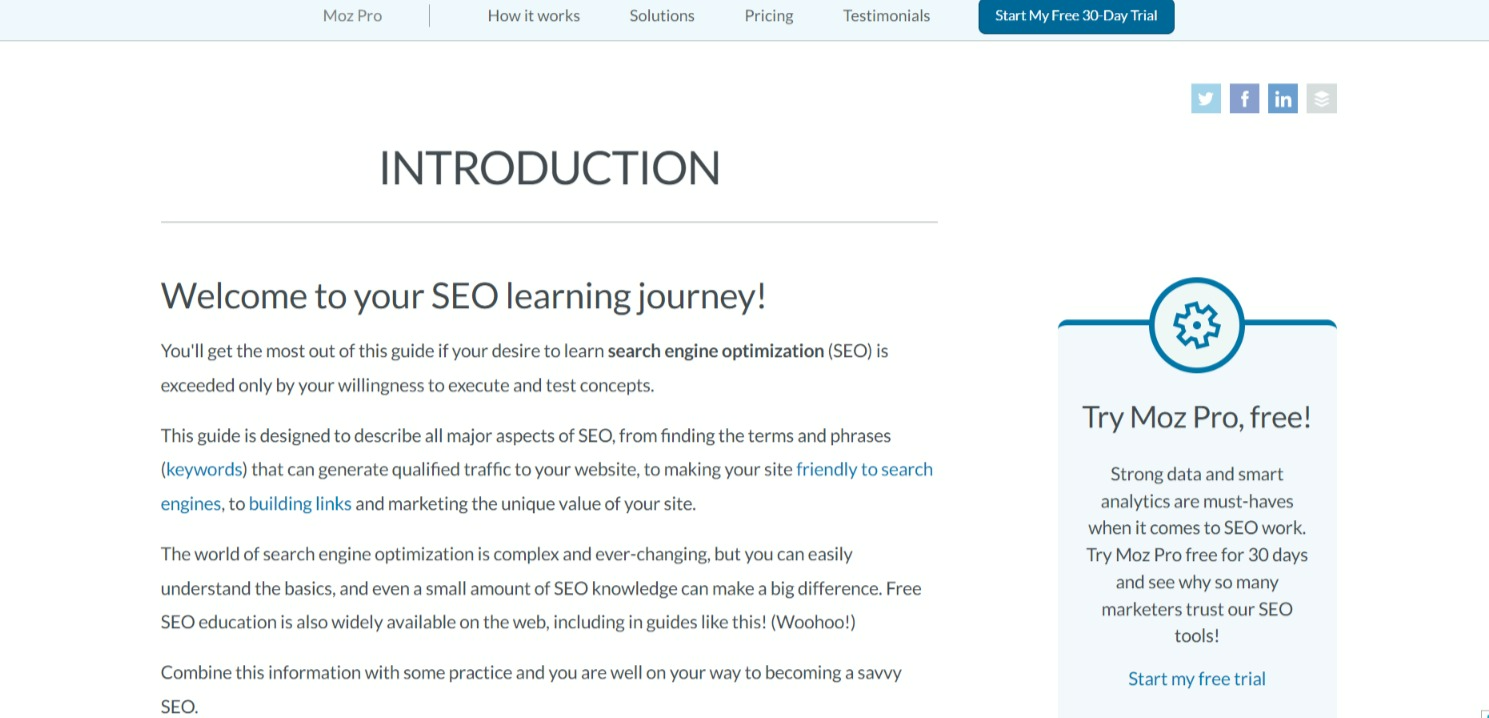Open the Solutions menu item
Viewport: 1489px width, 718px height.
pyautogui.click(x=662, y=16)
